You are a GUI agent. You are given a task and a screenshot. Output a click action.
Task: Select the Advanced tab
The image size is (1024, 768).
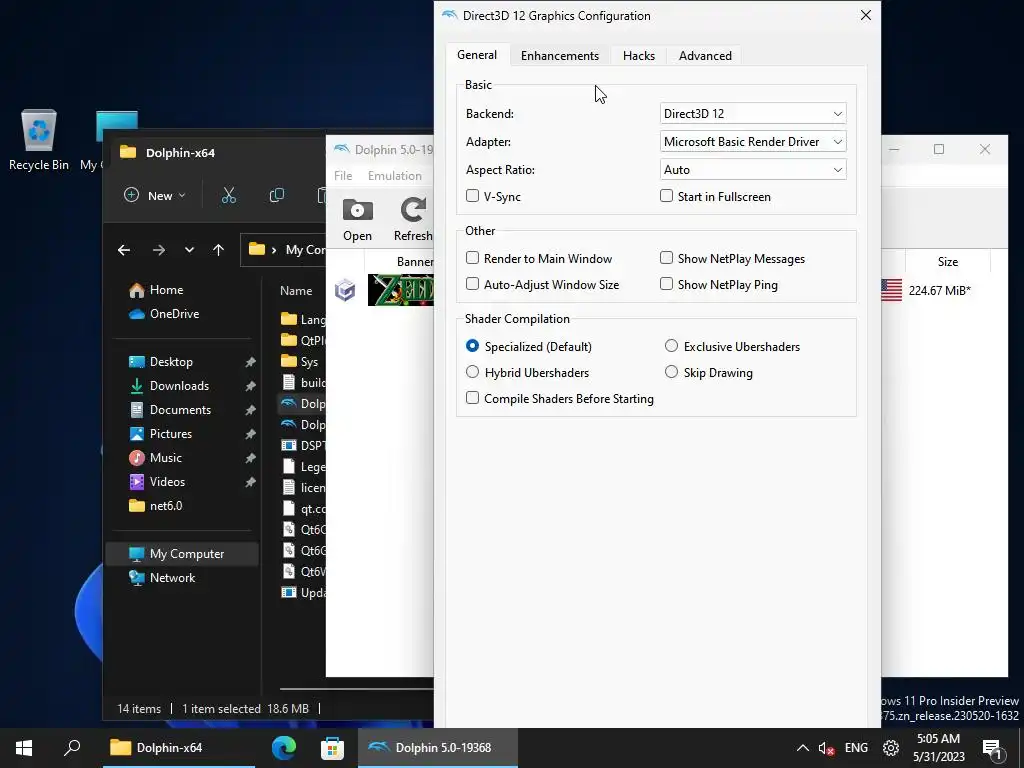705,56
